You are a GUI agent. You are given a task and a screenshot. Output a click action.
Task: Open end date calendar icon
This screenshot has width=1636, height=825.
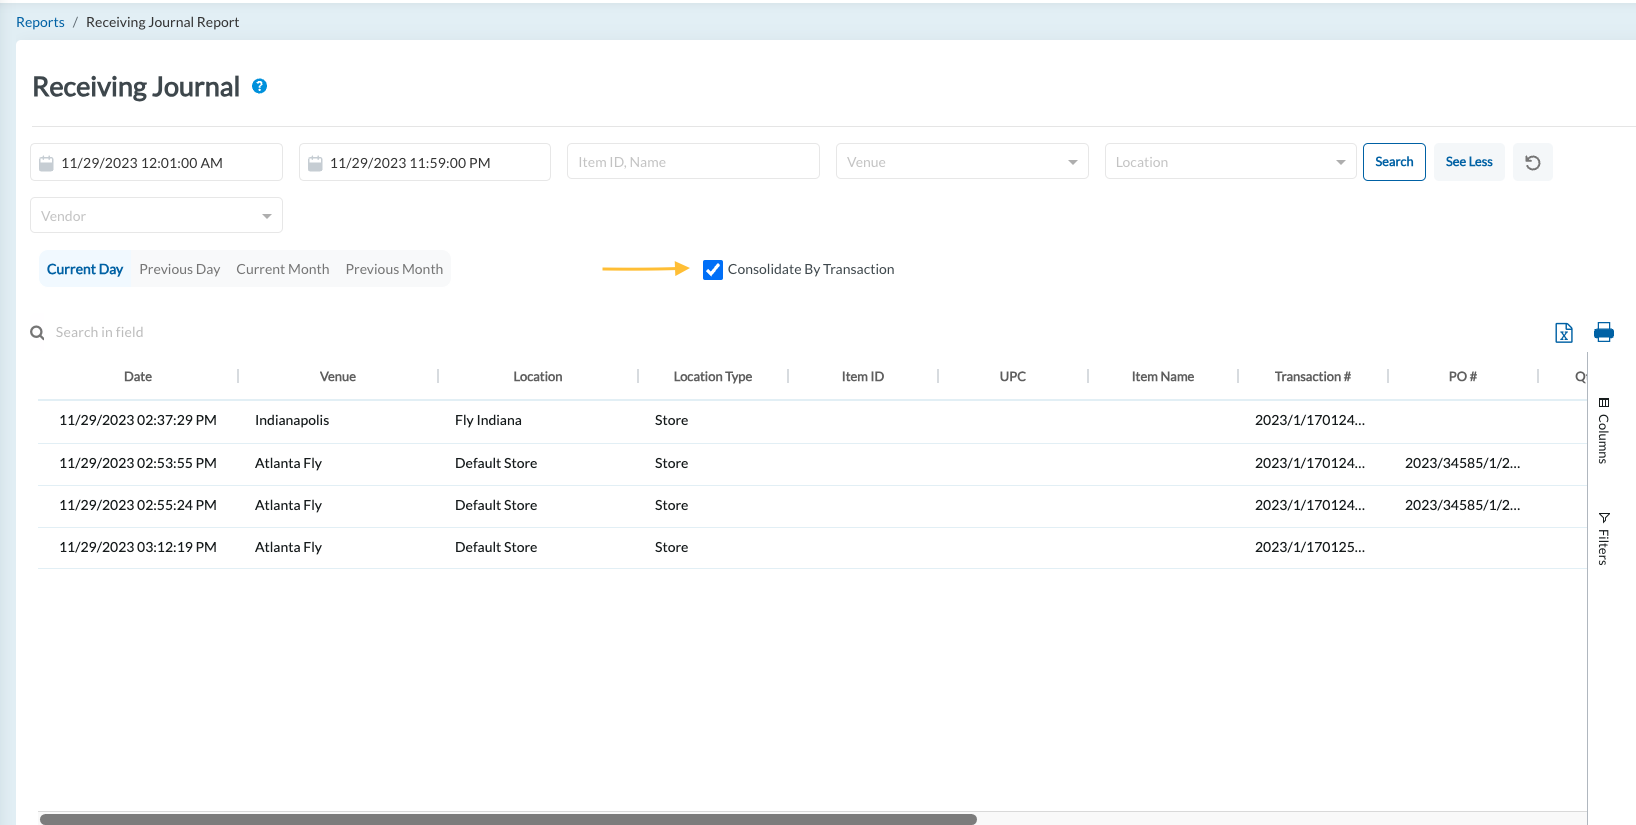click(x=315, y=163)
